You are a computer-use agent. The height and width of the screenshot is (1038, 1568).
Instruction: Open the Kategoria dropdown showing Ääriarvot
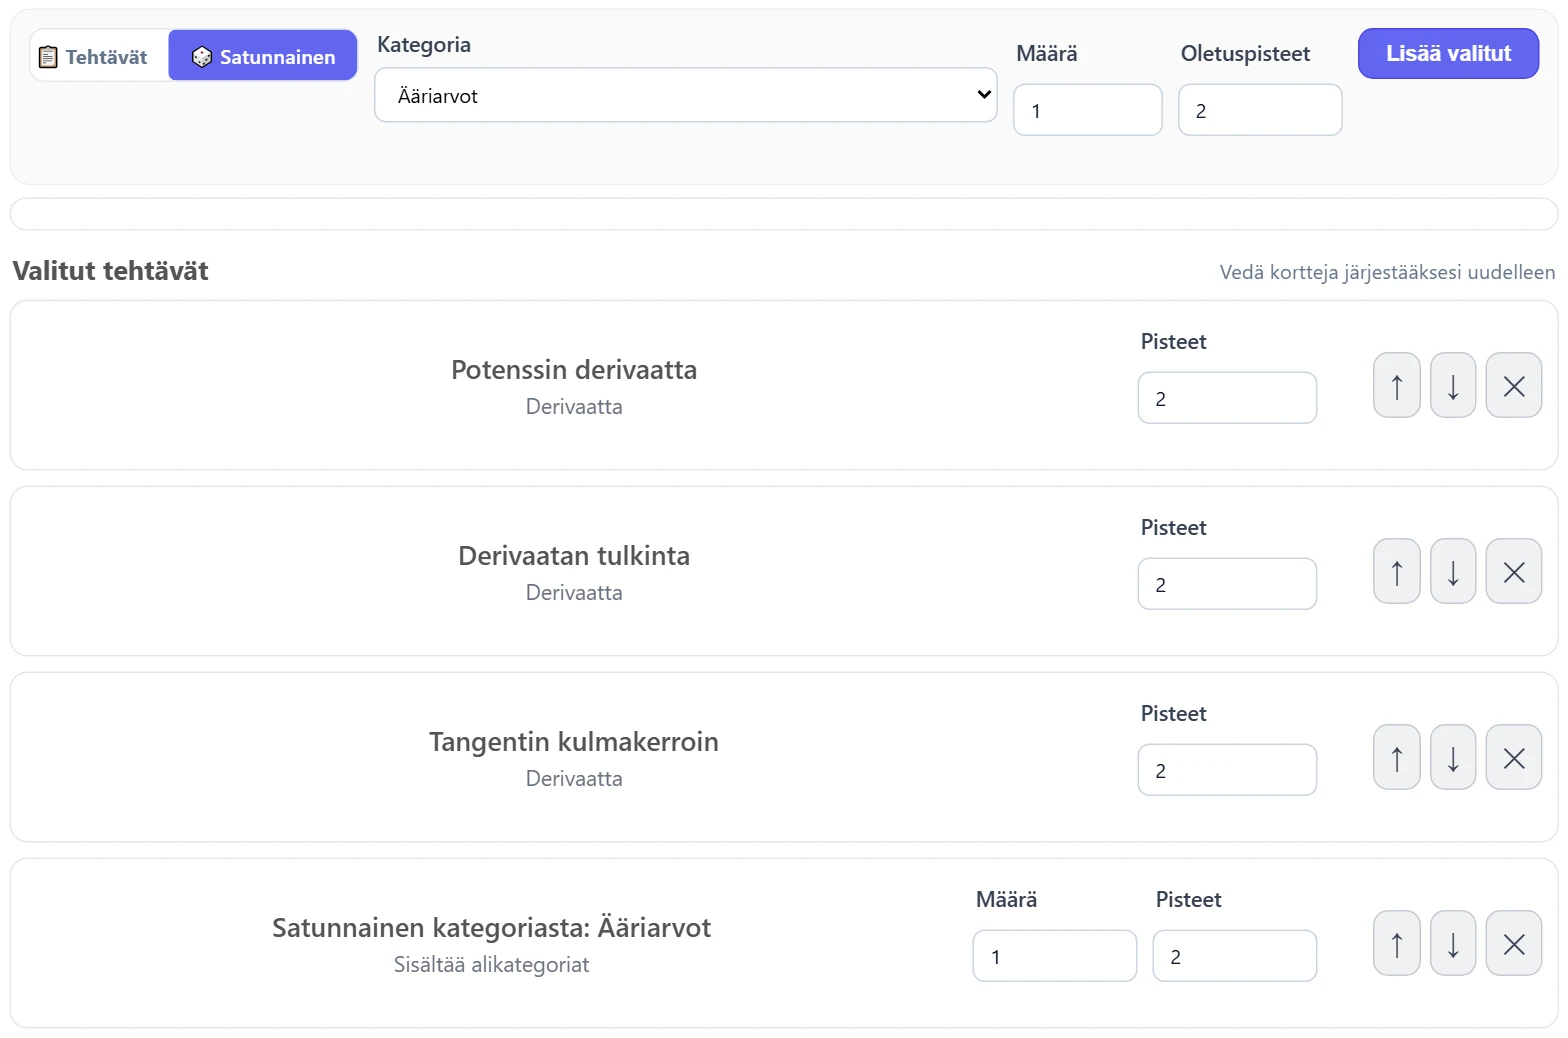(686, 95)
